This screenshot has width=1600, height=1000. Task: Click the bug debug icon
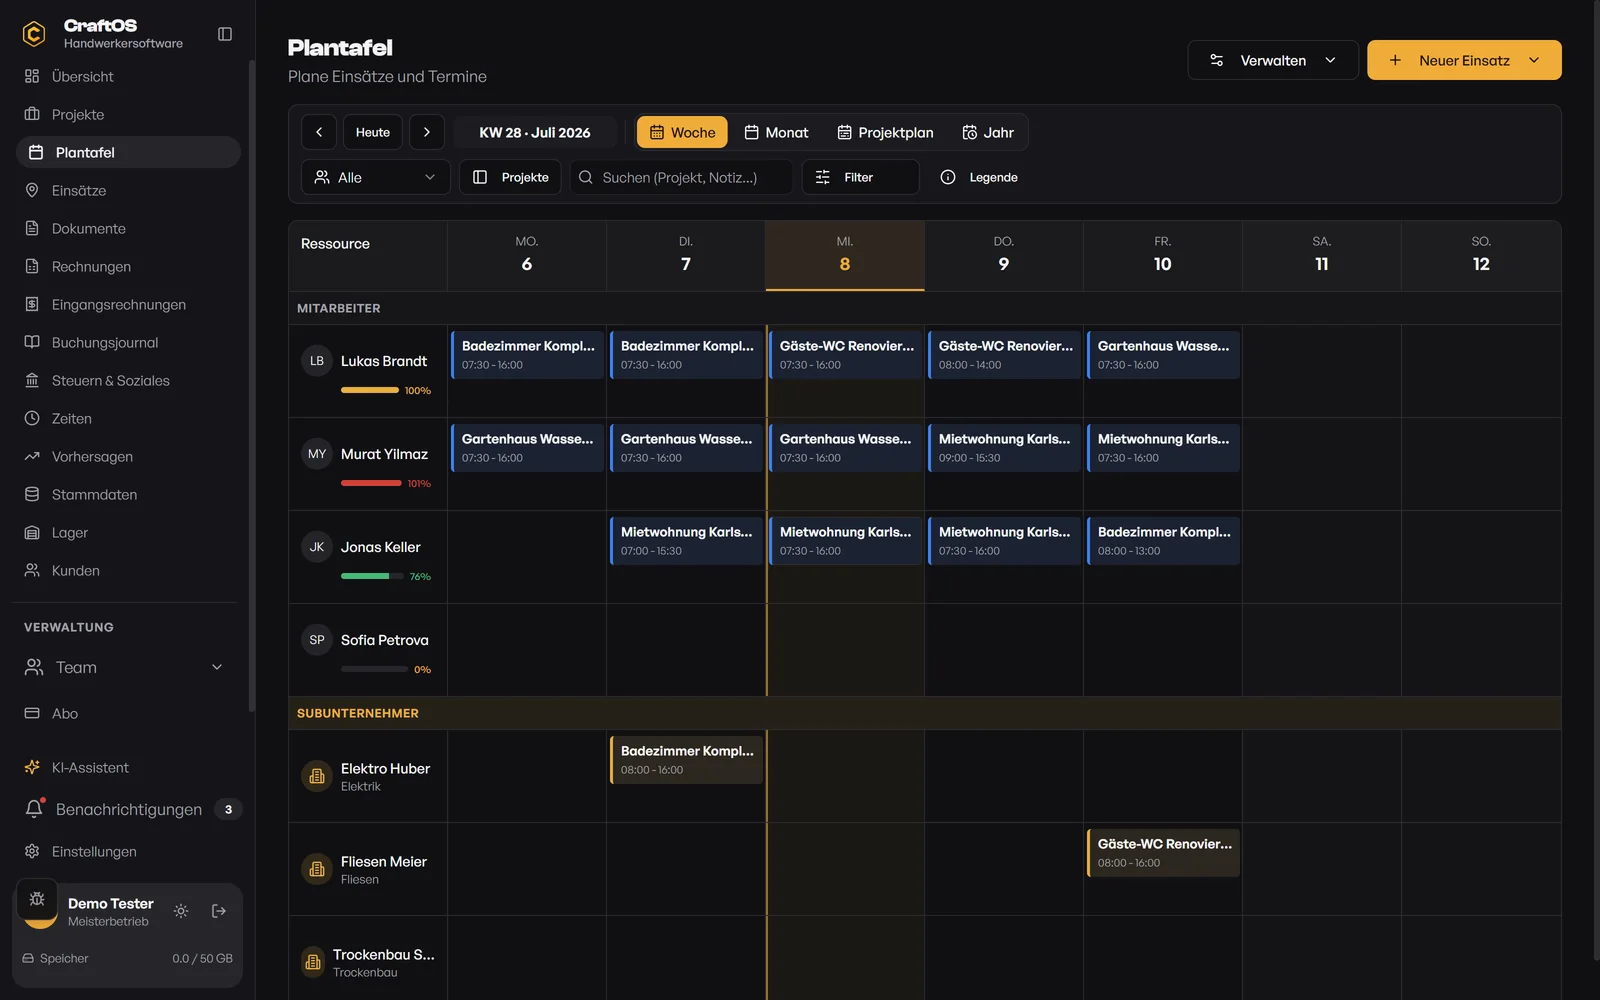click(37, 899)
